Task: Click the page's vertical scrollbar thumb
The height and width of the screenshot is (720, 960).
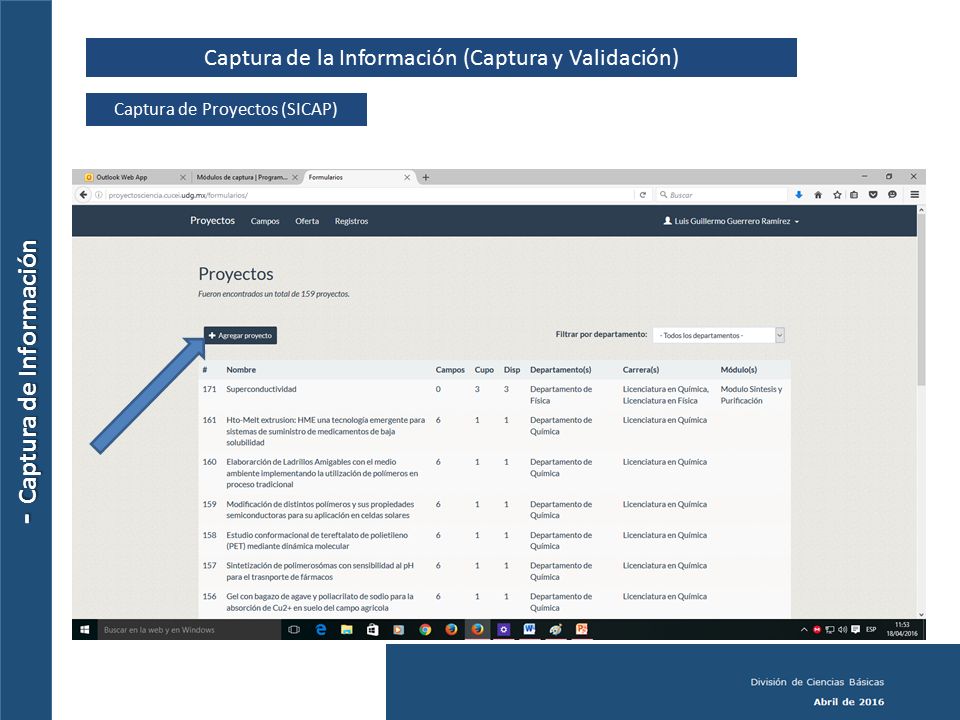Action: tap(921, 300)
